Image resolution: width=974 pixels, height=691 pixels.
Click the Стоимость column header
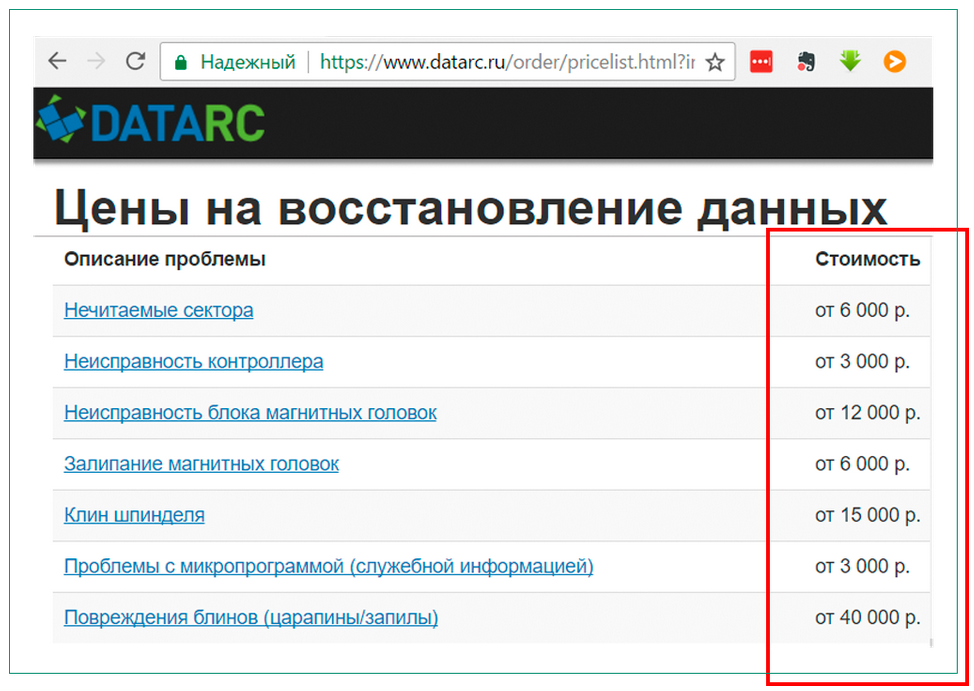click(x=866, y=258)
